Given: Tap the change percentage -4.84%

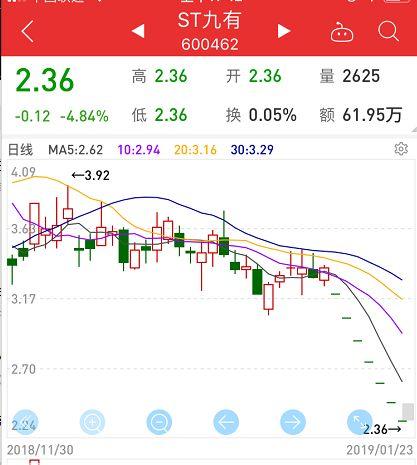Looking at the screenshot, I should tap(84, 116).
